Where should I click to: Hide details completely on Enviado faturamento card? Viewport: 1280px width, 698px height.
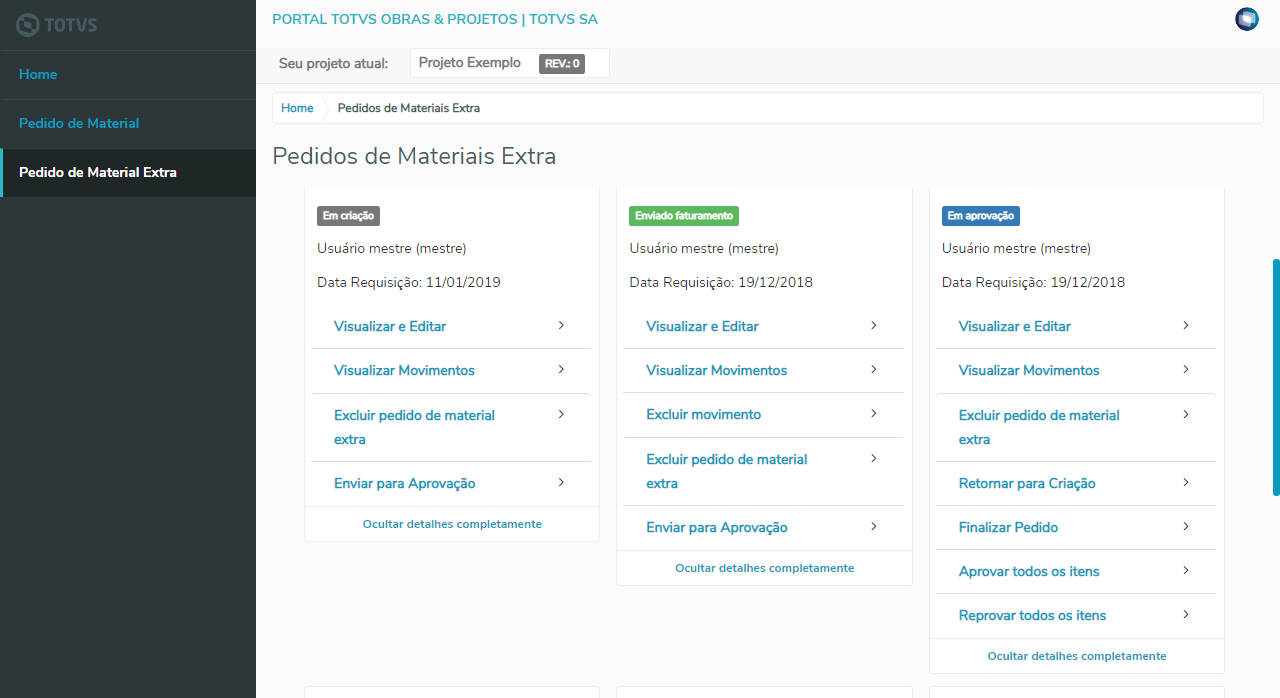(765, 568)
